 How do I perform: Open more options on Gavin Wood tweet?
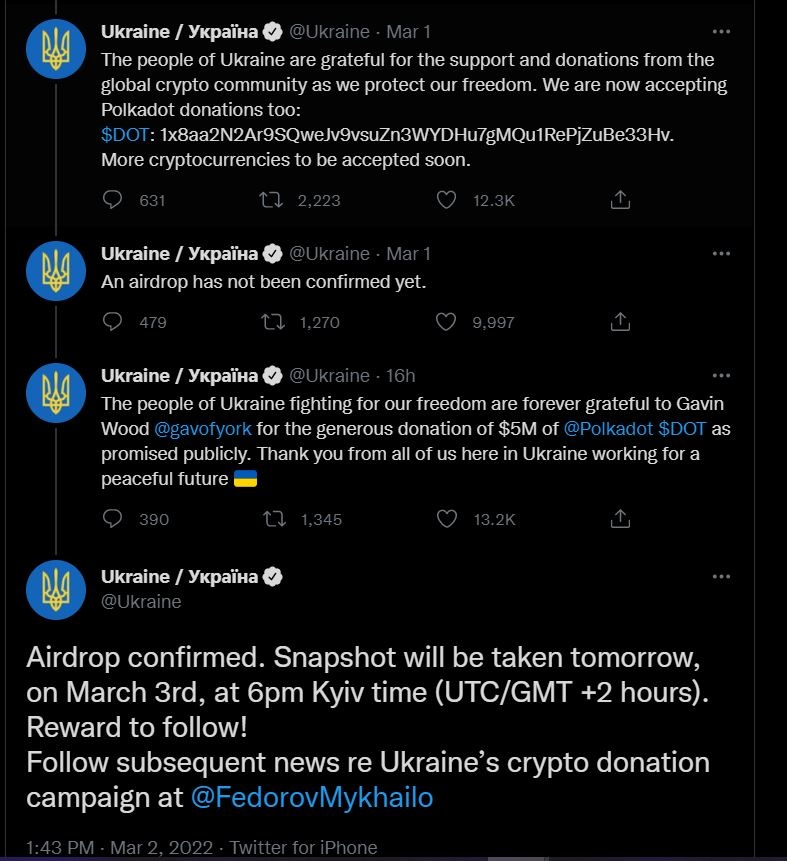721,377
